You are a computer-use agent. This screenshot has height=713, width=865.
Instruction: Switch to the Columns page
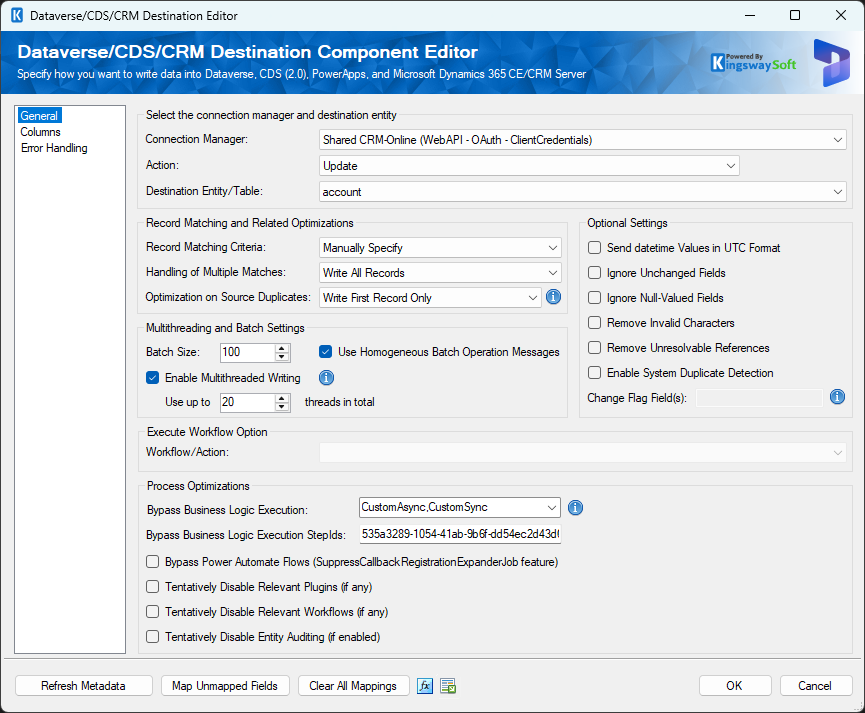40,131
